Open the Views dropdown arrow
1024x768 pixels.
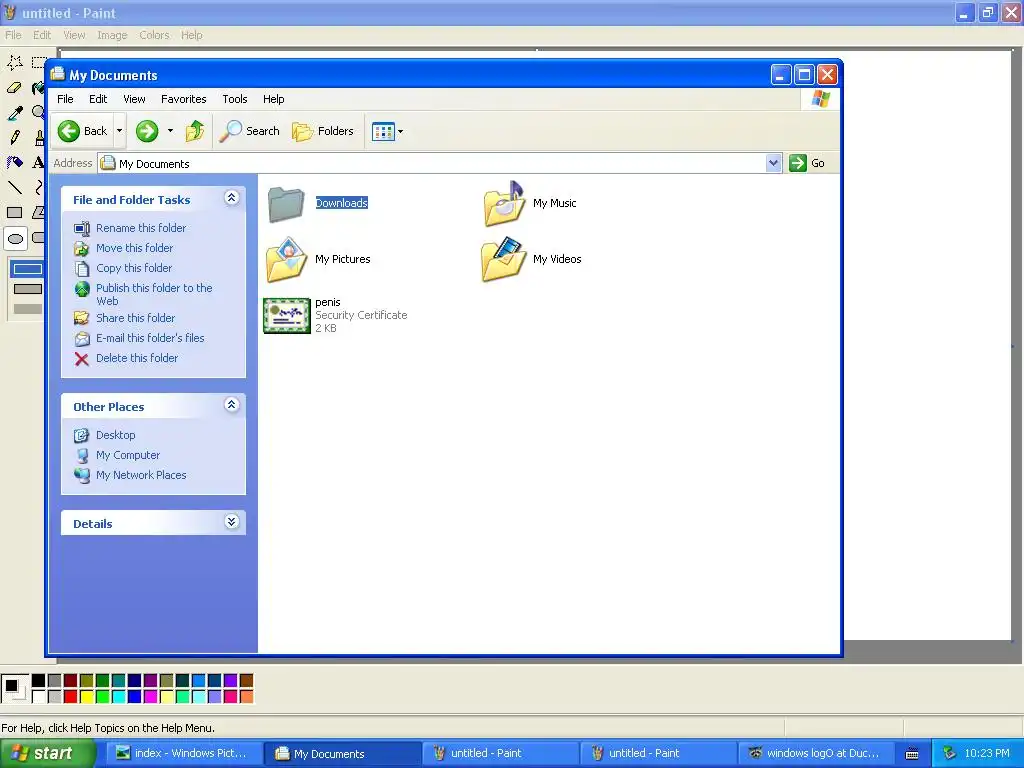tap(400, 131)
